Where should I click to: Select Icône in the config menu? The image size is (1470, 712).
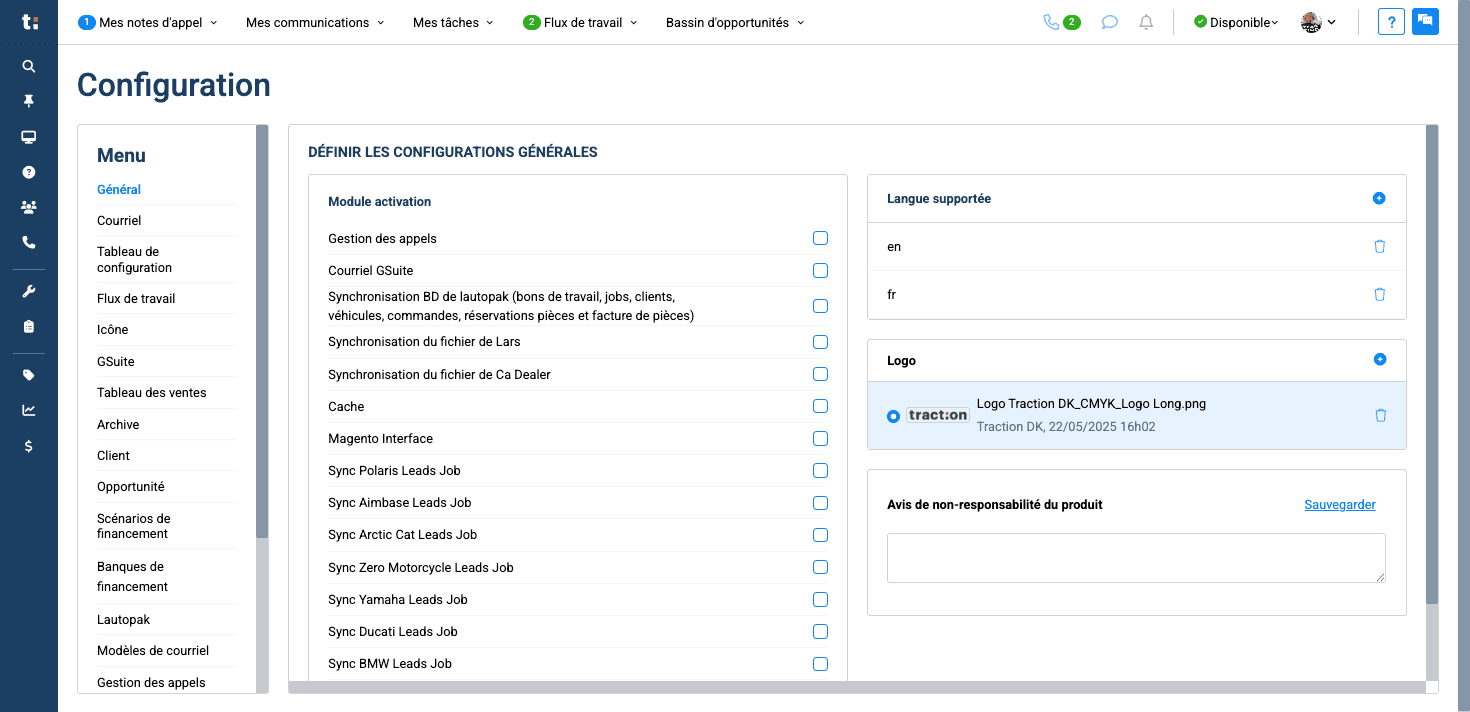[x=112, y=329]
